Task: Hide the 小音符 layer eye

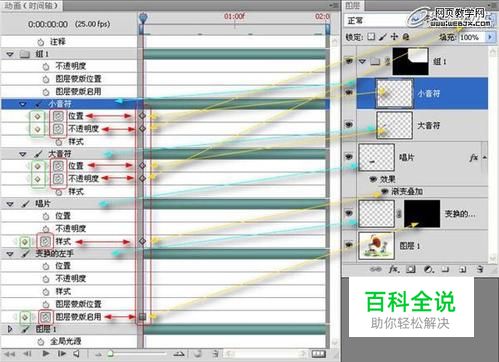Action: point(349,92)
